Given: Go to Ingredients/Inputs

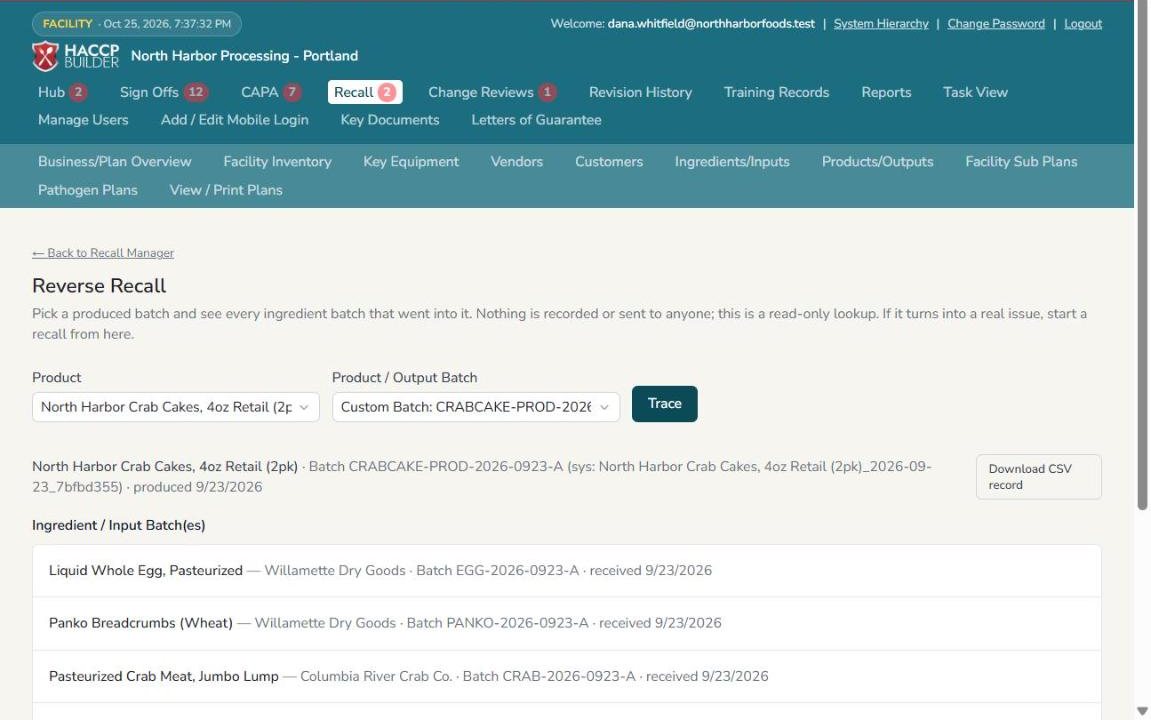Looking at the screenshot, I should click(x=732, y=161).
